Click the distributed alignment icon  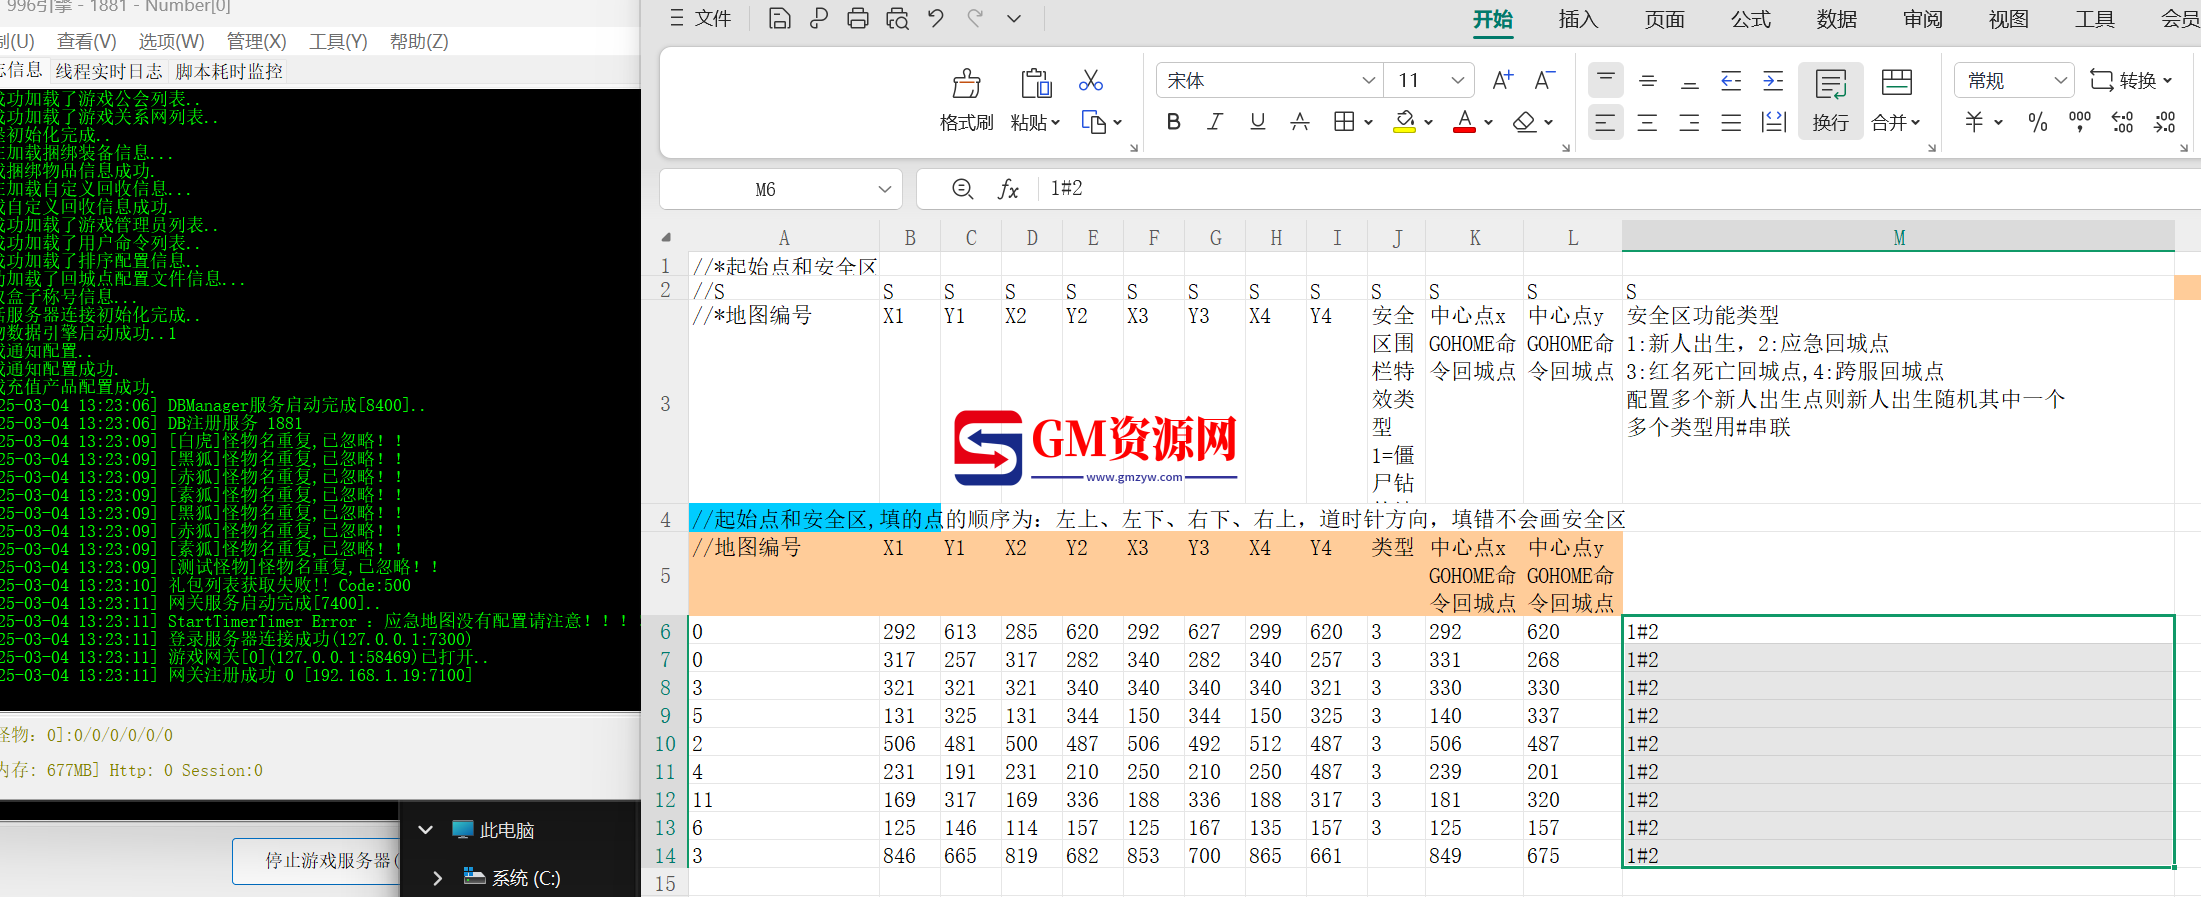1773,122
